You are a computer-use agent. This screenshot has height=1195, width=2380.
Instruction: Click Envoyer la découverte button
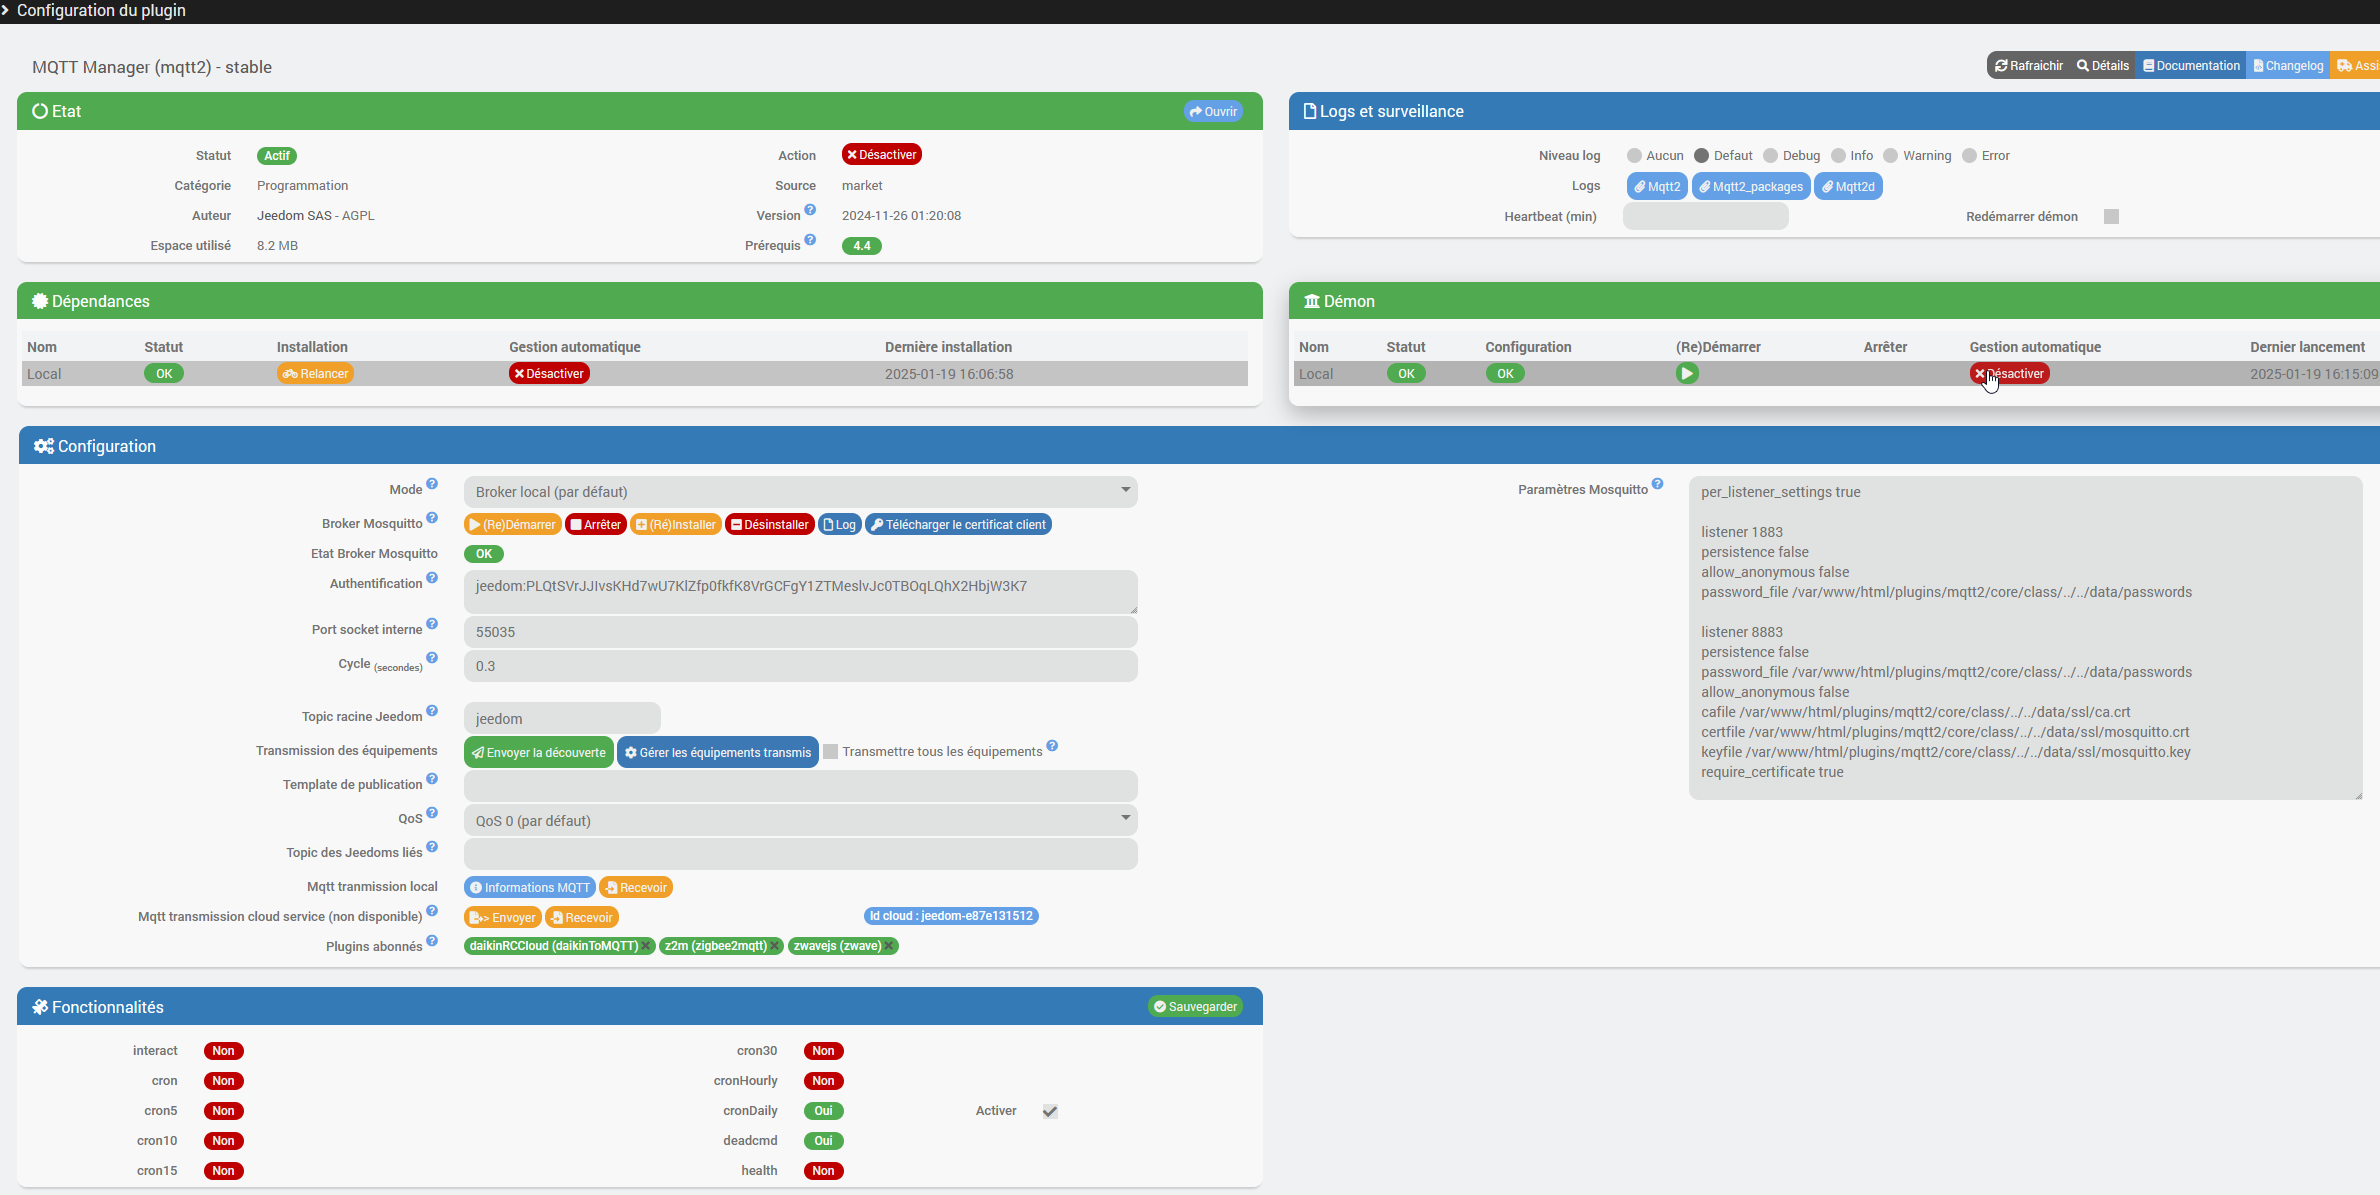click(x=539, y=753)
